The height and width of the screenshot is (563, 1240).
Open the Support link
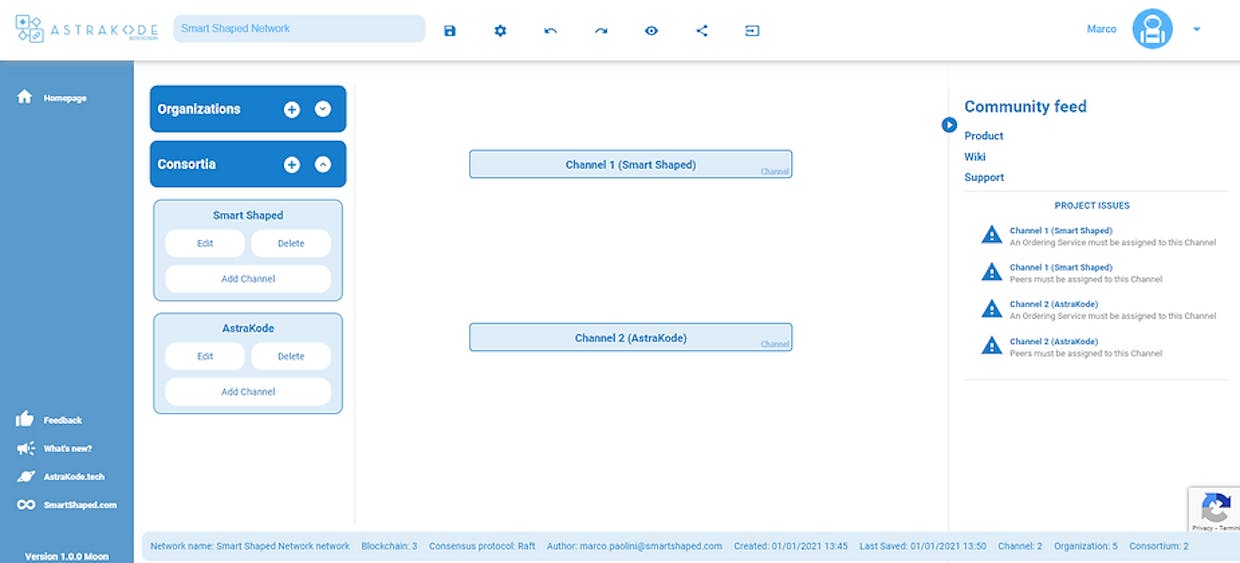pyautogui.click(x=984, y=178)
